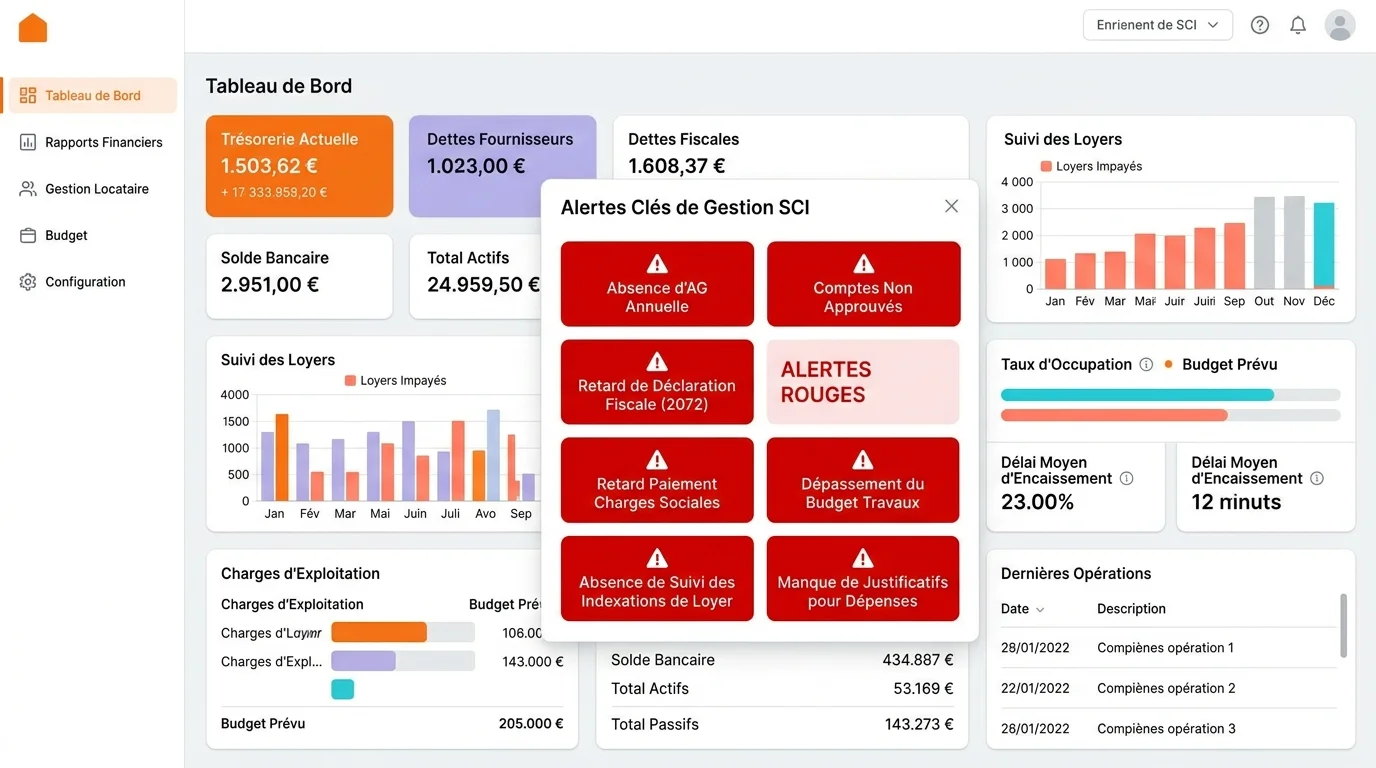Open the user profile avatar

pyautogui.click(x=1339, y=24)
